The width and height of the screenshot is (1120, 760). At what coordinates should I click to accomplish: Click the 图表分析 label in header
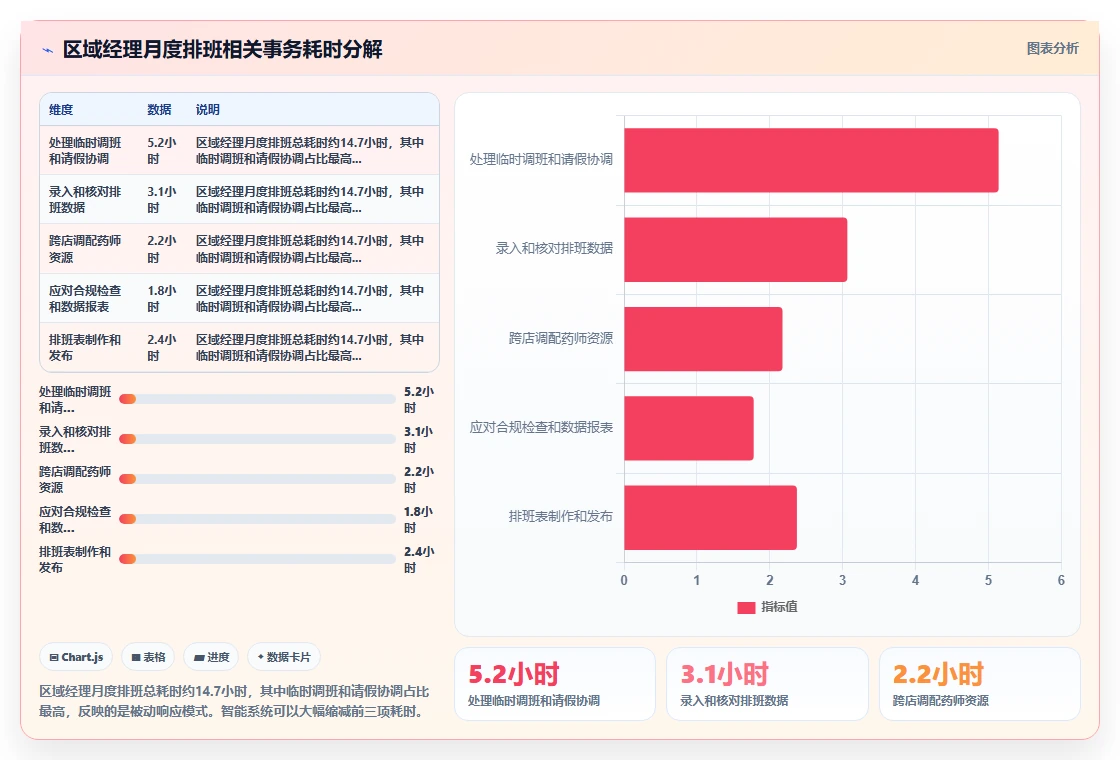point(1052,49)
